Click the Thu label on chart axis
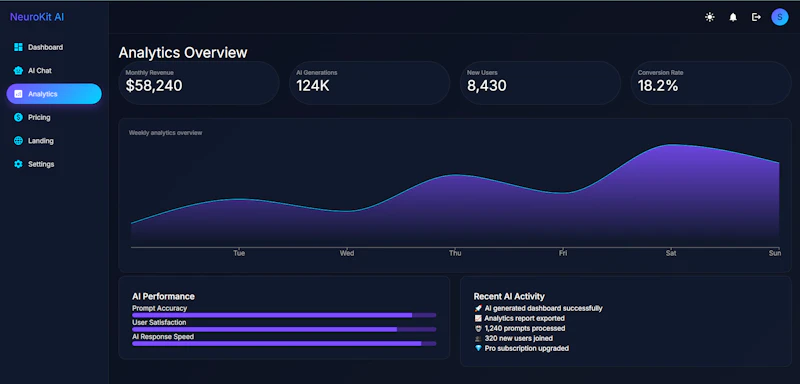 [x=455, y=253]
